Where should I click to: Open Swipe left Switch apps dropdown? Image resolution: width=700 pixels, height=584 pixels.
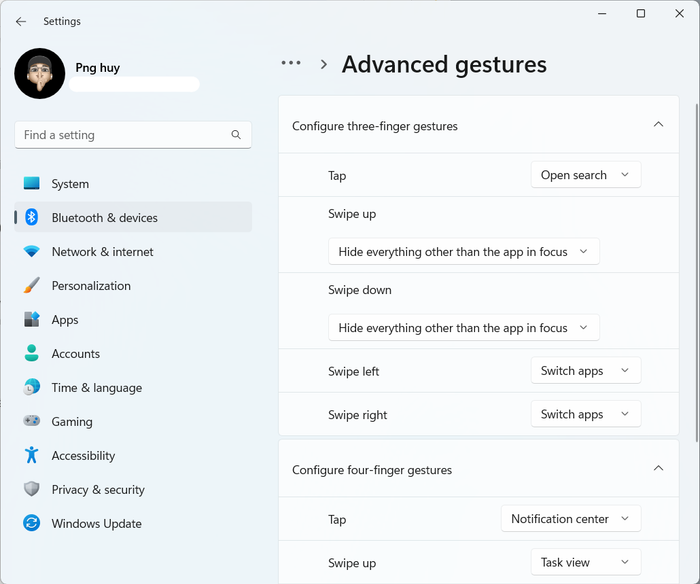click(x=586, y=370)
